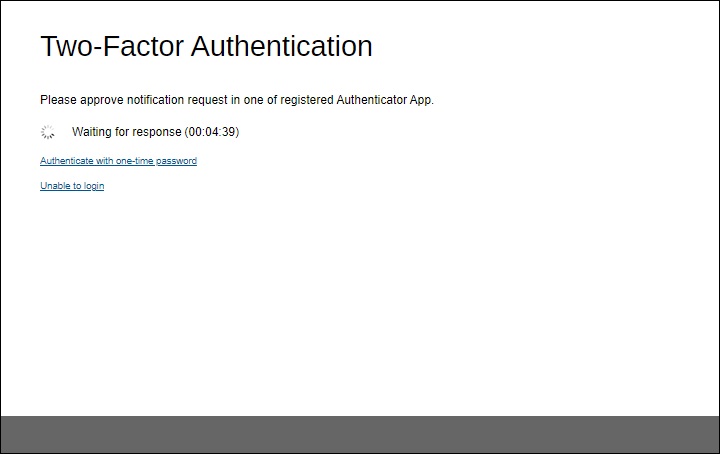This screenshot has height=454, width=720.
Task: Click the word "login" in the second link
Action: point(93,186)
